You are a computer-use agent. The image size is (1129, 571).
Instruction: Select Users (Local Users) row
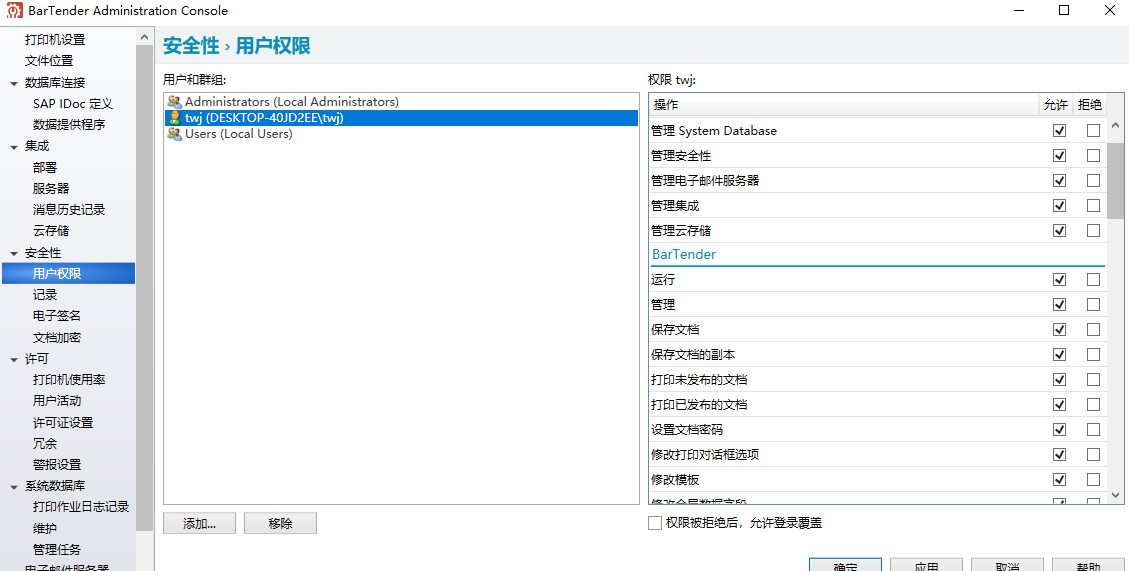pyautogui.click(x=401, y=134)
